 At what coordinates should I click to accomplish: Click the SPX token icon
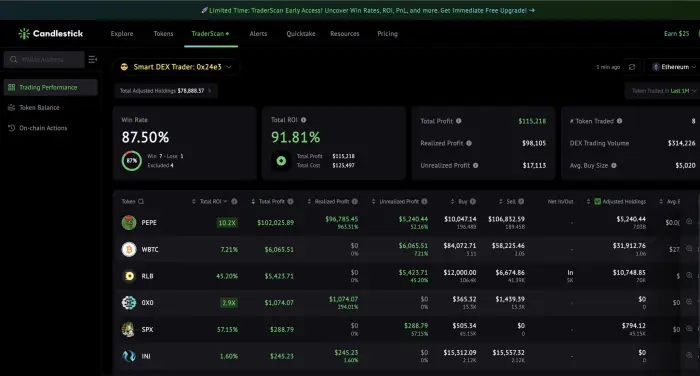pos(129,330)
